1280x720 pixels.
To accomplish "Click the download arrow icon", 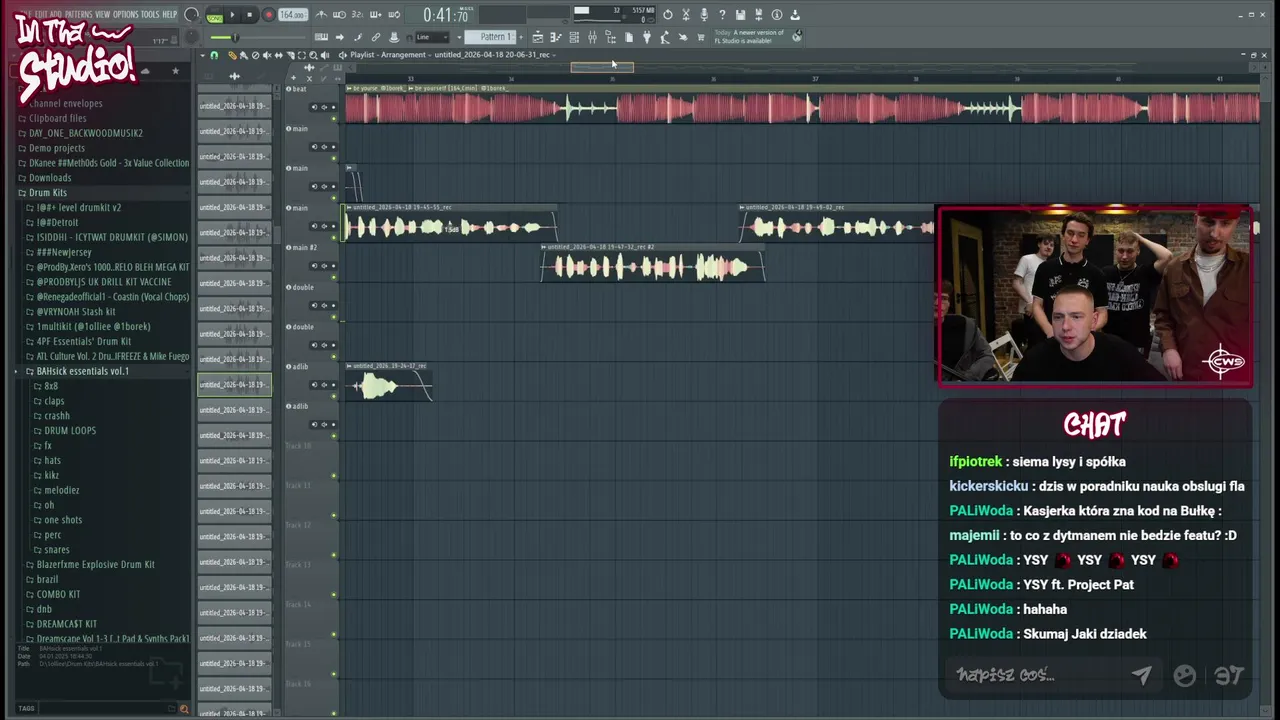I will coord(795,15).
